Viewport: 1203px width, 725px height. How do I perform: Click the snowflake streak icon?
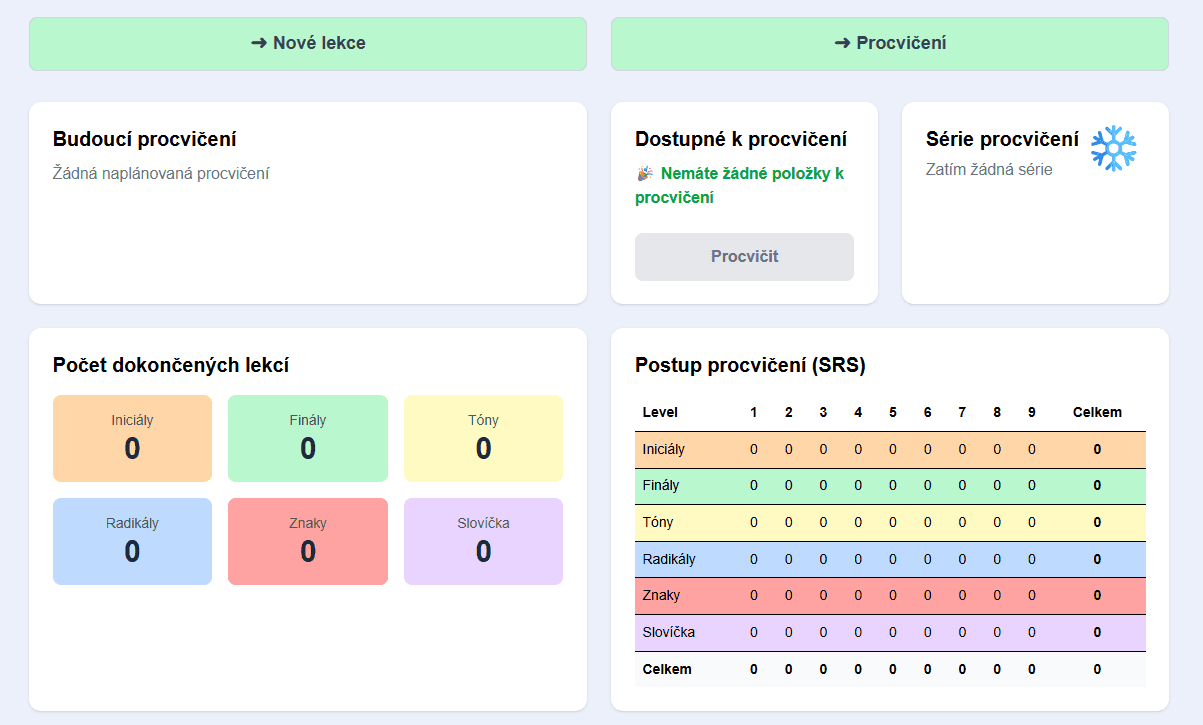[1113, 148]
